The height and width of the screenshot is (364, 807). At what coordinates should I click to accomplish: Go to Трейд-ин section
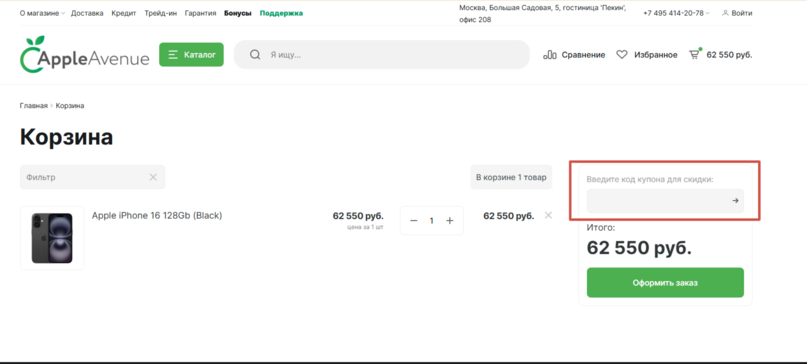(161, 13)
